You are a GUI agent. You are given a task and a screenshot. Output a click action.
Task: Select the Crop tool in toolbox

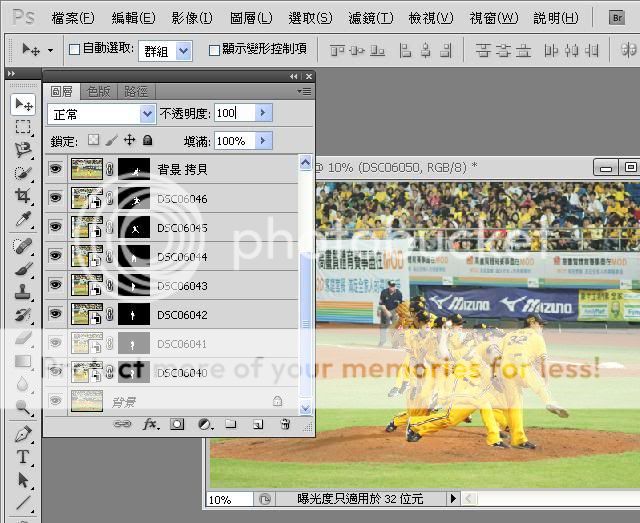pyautogui.click(x=22, y=197)
